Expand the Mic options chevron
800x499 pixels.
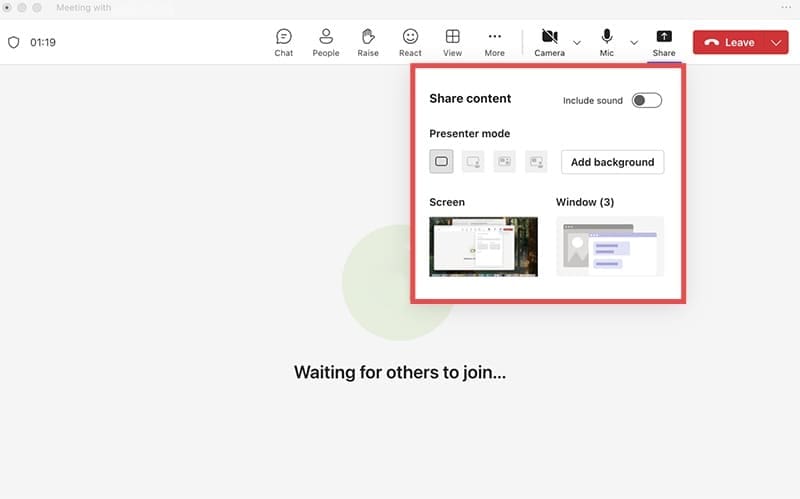(x=634, y=43)
